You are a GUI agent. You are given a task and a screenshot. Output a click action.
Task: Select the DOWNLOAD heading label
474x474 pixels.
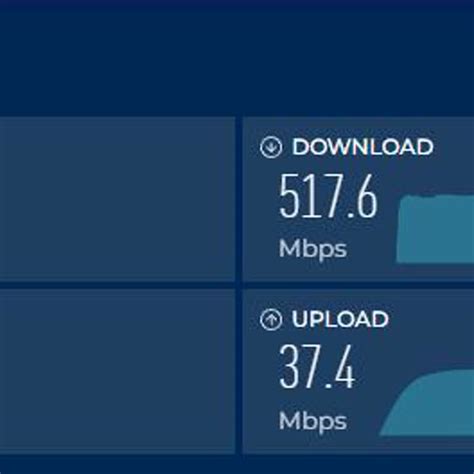click(363, 147)
